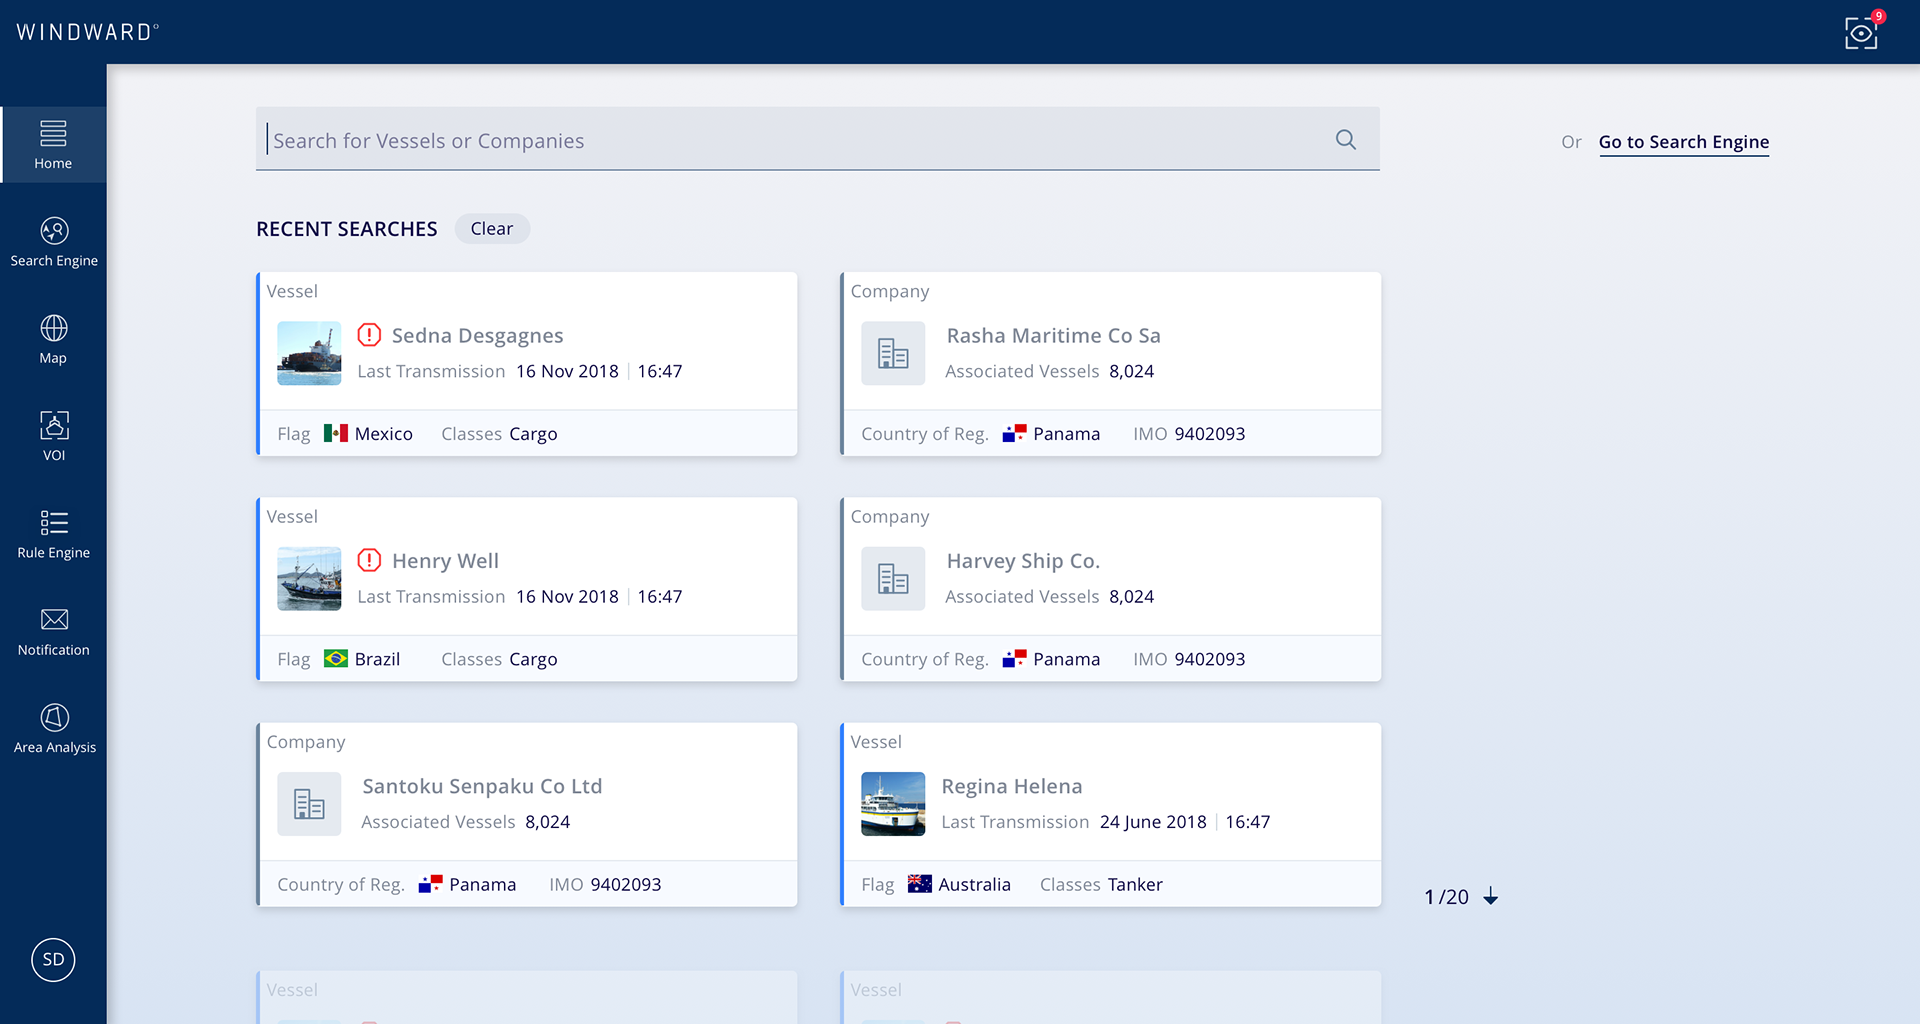1920x1024 pixels.
Task: Click IMO 9402093 in Rasha Maritime card
Action: (x=1189, y=434)
